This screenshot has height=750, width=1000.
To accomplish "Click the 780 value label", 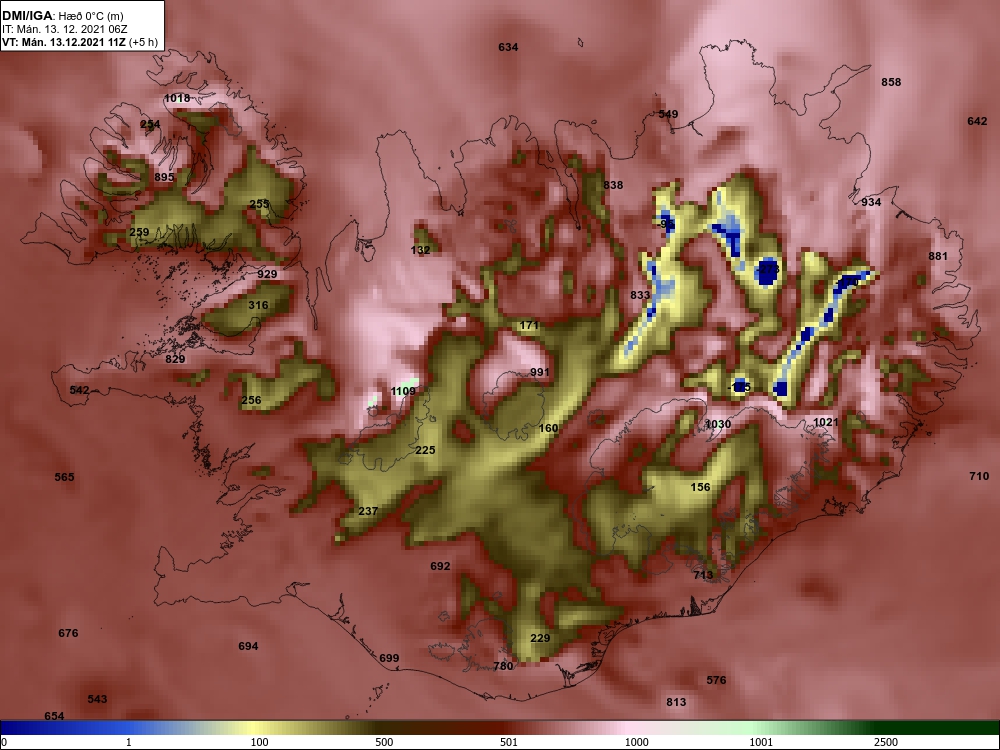I will coord(503,666).
